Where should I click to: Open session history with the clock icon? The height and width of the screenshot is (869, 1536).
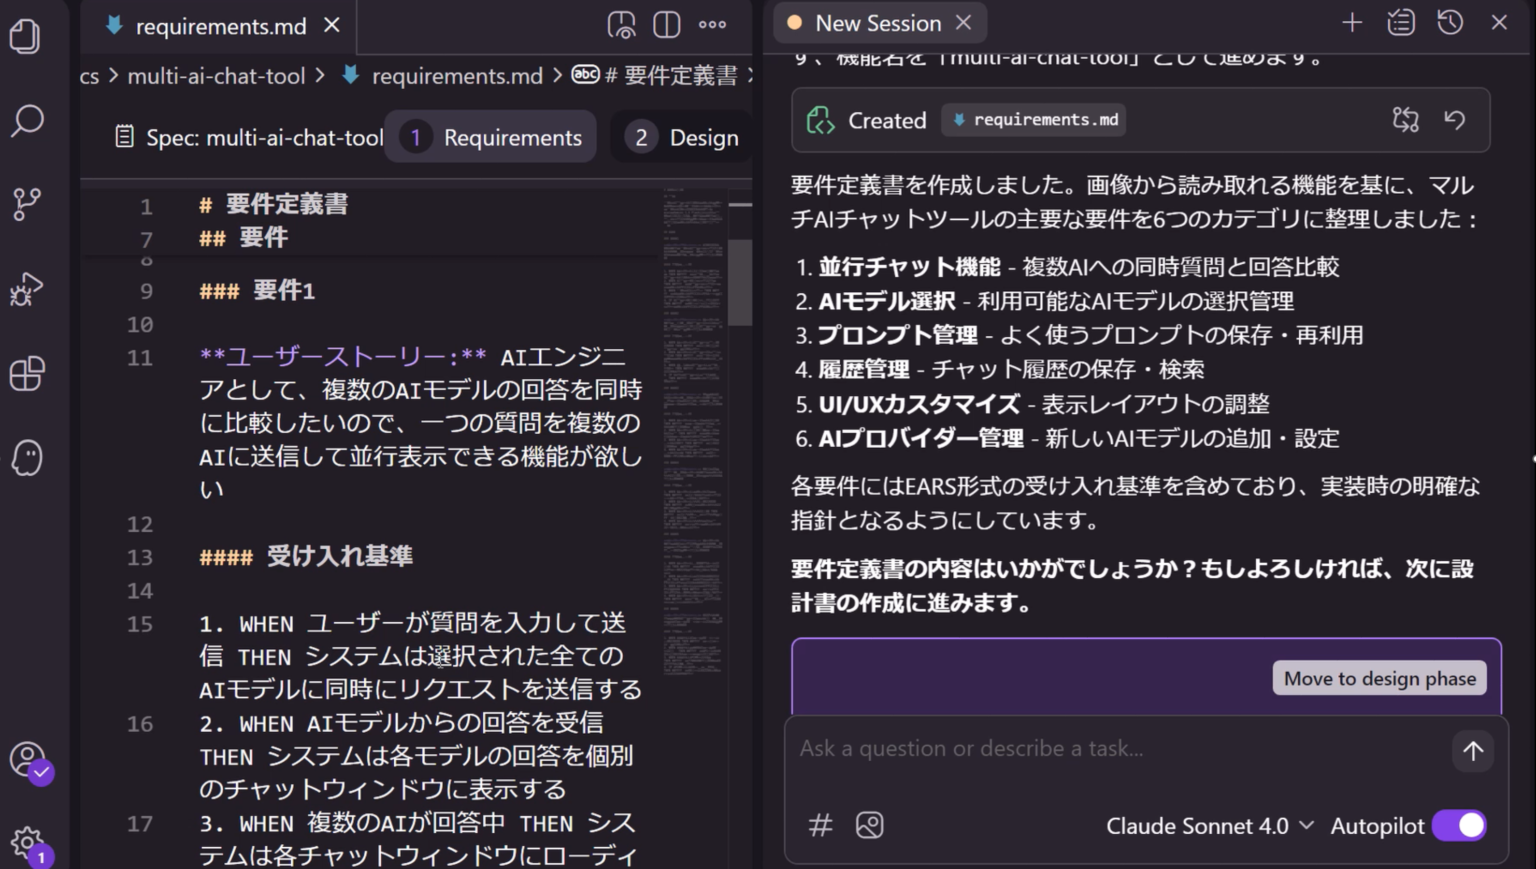click(x=1450, y=21)
